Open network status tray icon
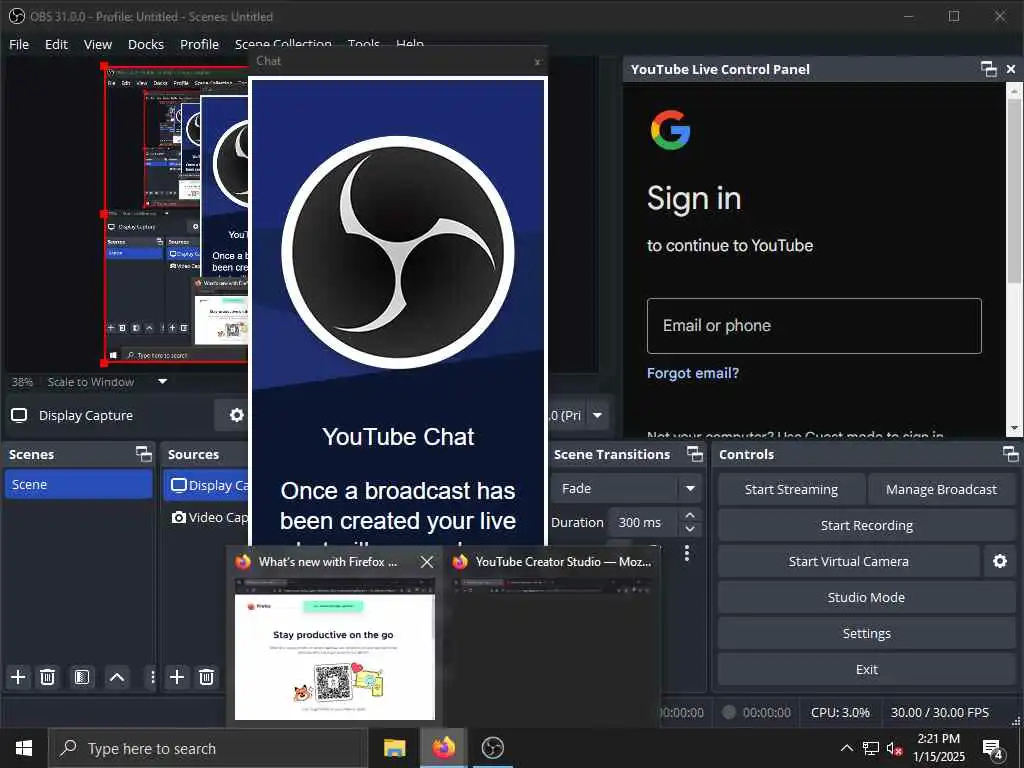The image size is (1024, 768). click(x=871, y=749)
